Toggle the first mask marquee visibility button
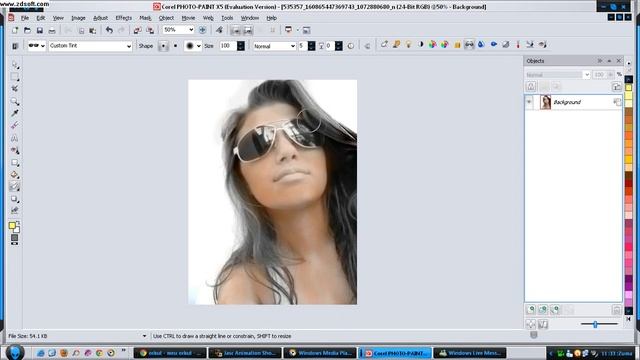This screenshot has height=360, width=640. pyautogui.click(x=236, y=30)
